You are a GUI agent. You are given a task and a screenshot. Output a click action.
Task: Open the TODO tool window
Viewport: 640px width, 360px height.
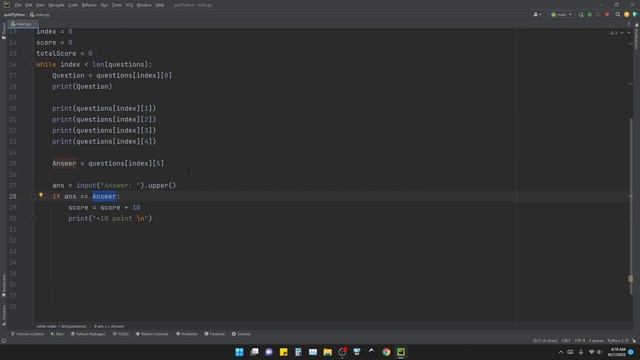[121, 334]
